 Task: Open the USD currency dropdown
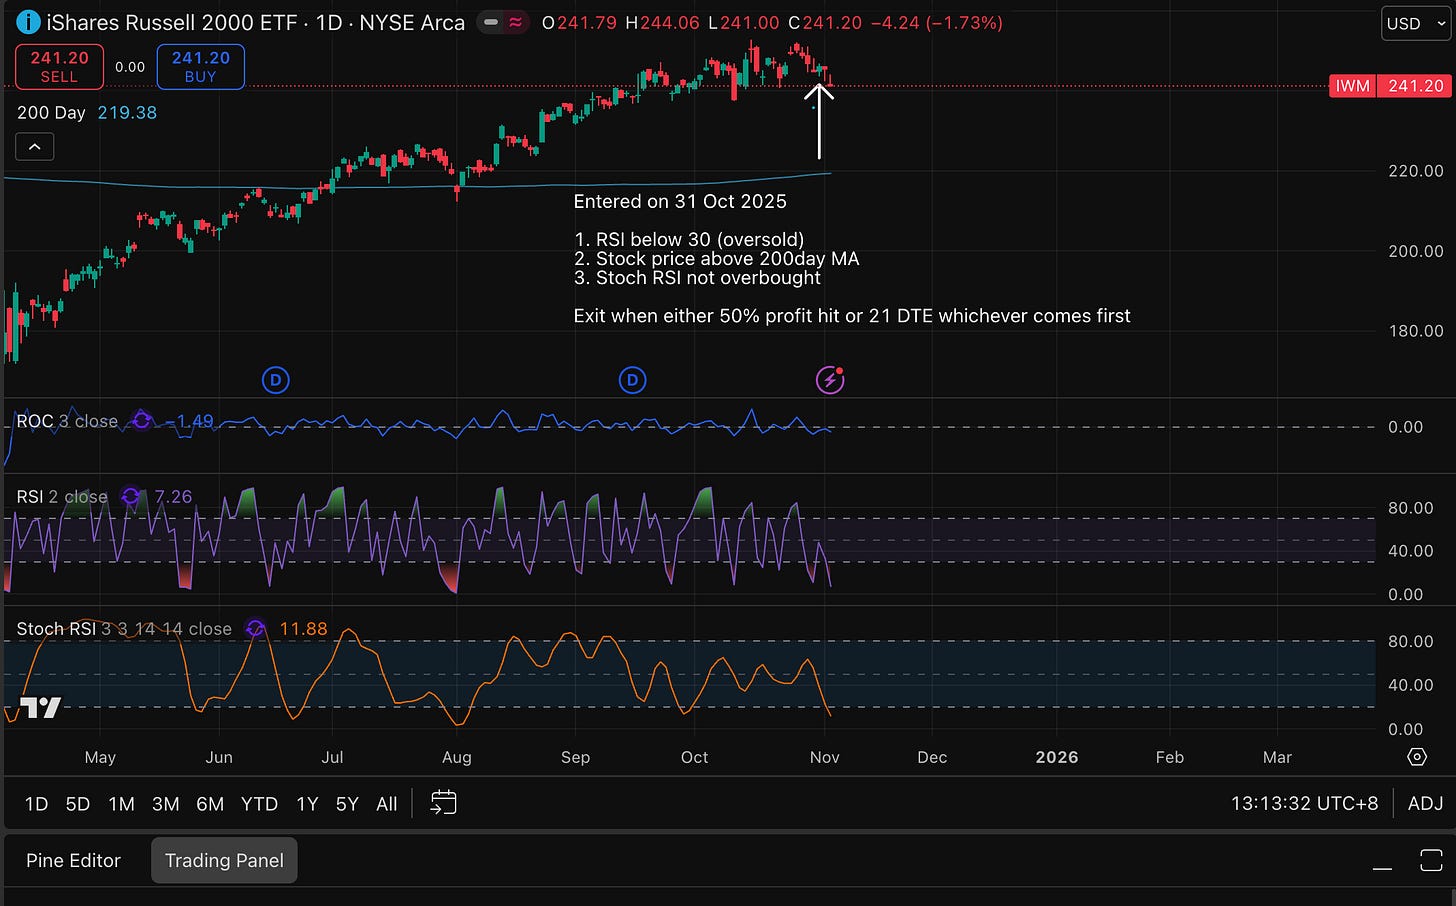click(x=1416, y=23)
